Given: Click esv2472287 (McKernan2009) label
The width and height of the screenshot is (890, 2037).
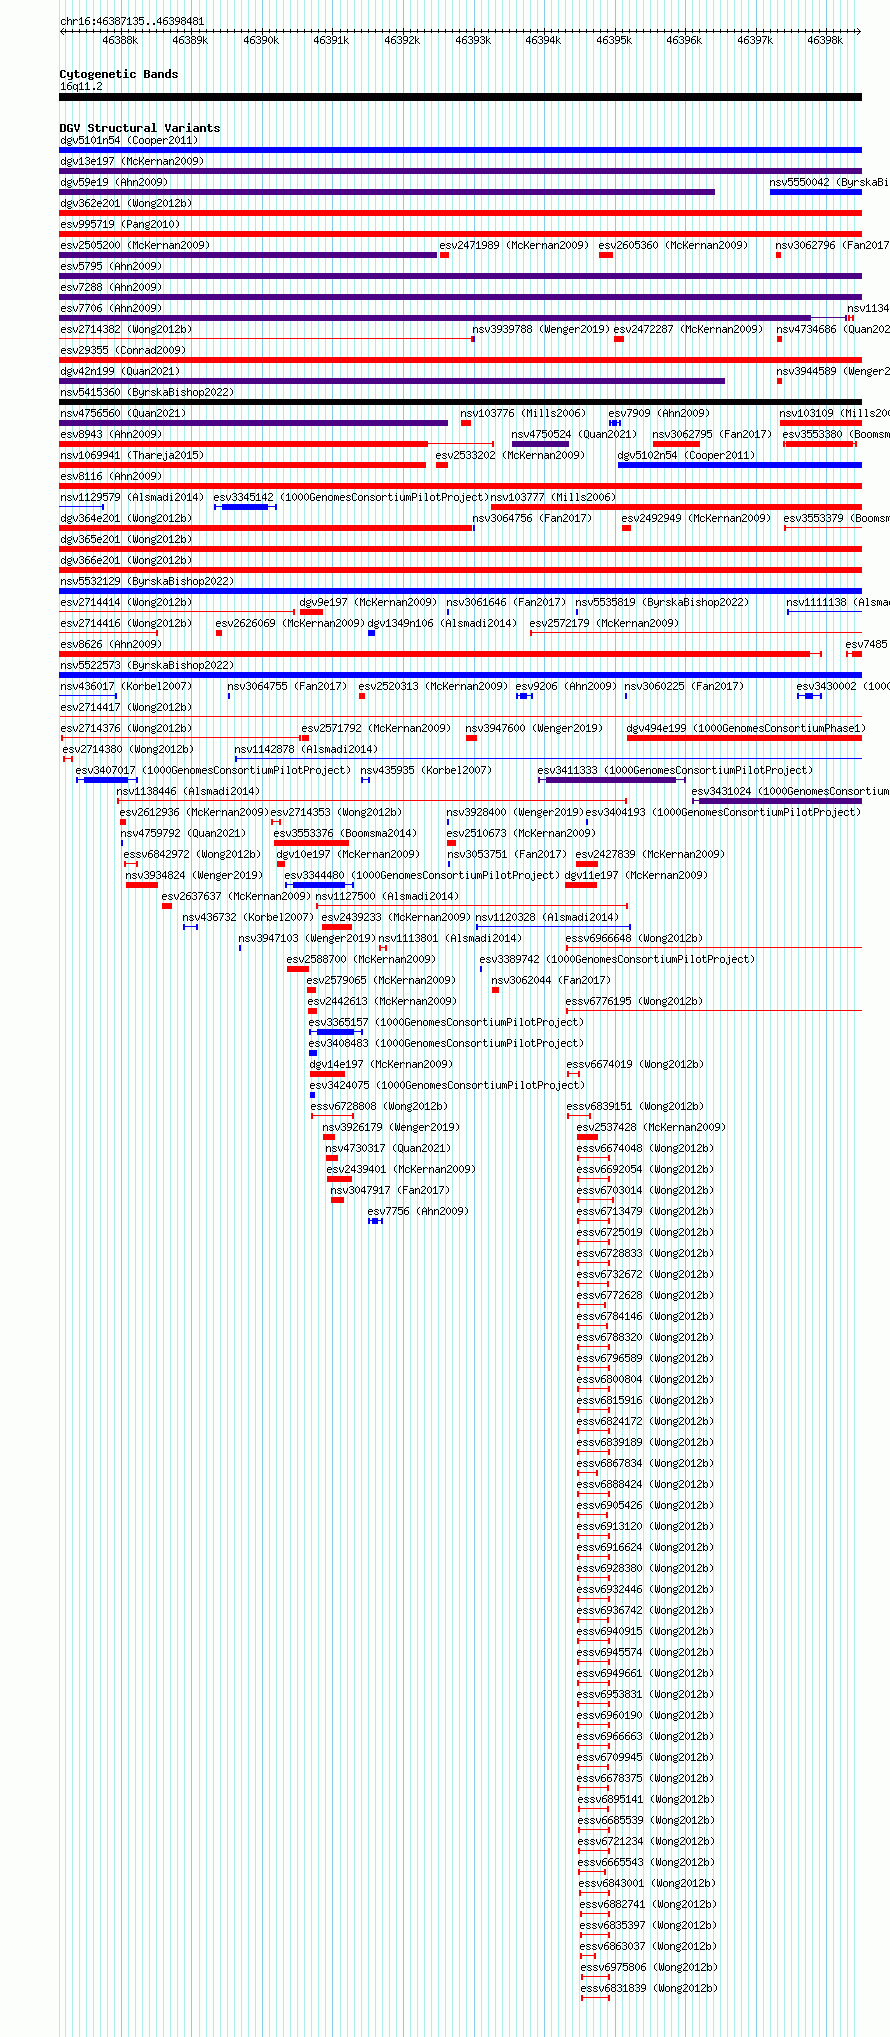Looking at the screenshot, I should (x=688, y=330).
